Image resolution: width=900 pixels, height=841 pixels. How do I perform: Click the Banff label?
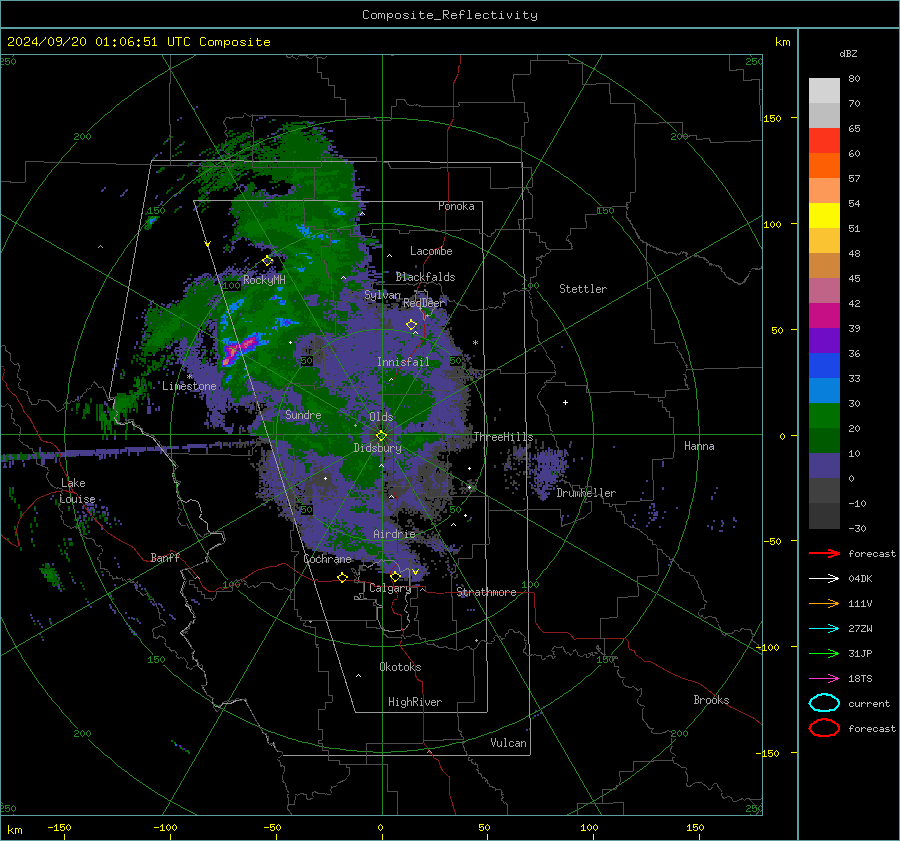coord(165,557)
